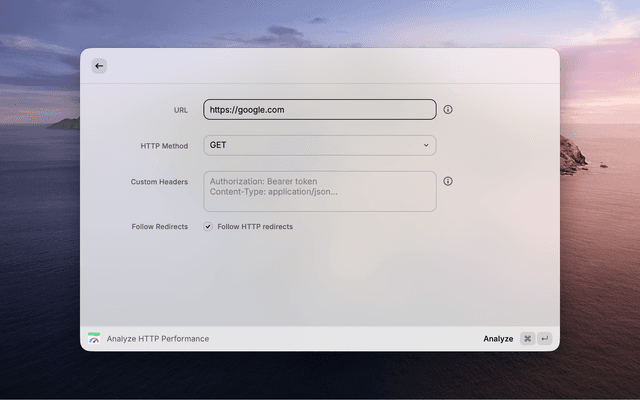The height and width of the screenshot is (400, 640).
Task: Click into the Custom Headers text area
Action: (x=319, y=191)
